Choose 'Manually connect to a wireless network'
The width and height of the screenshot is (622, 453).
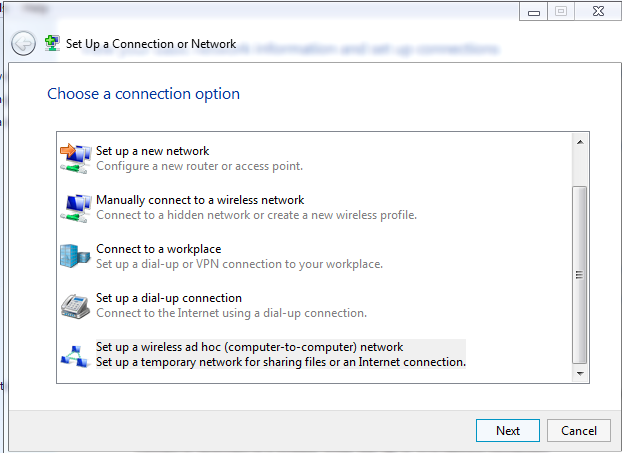coord(200,200)
